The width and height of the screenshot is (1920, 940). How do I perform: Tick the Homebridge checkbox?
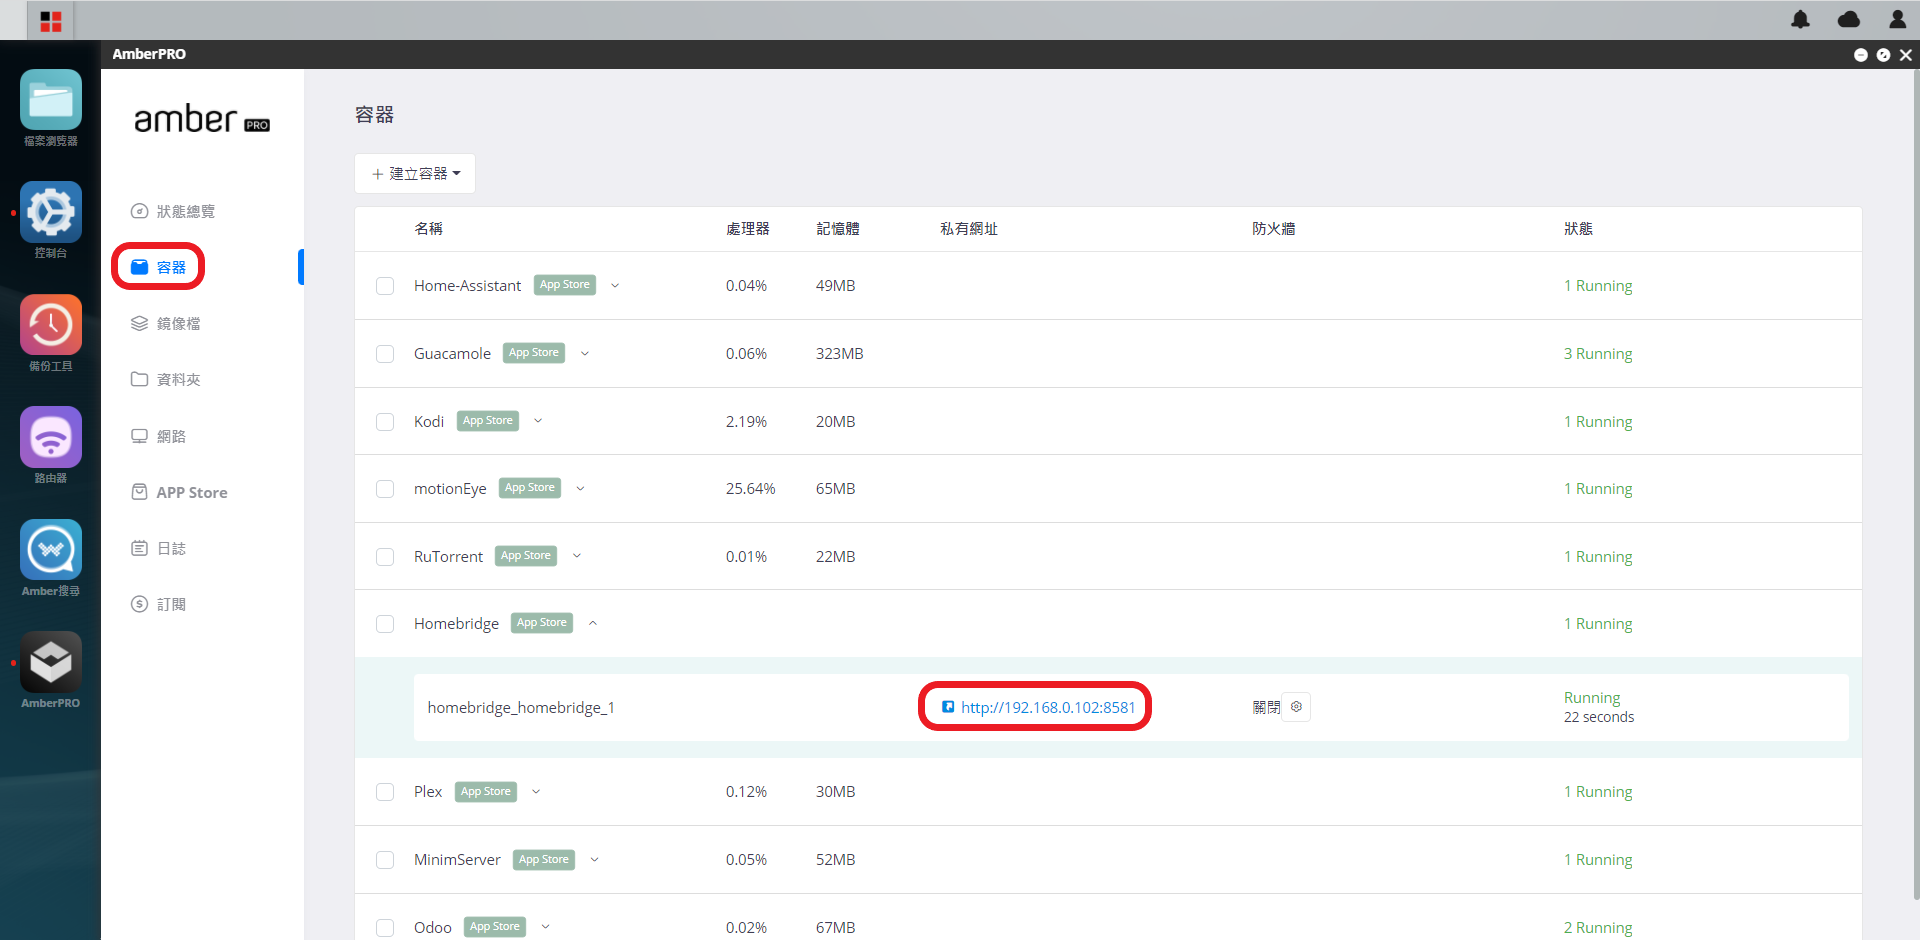point(385,624)
